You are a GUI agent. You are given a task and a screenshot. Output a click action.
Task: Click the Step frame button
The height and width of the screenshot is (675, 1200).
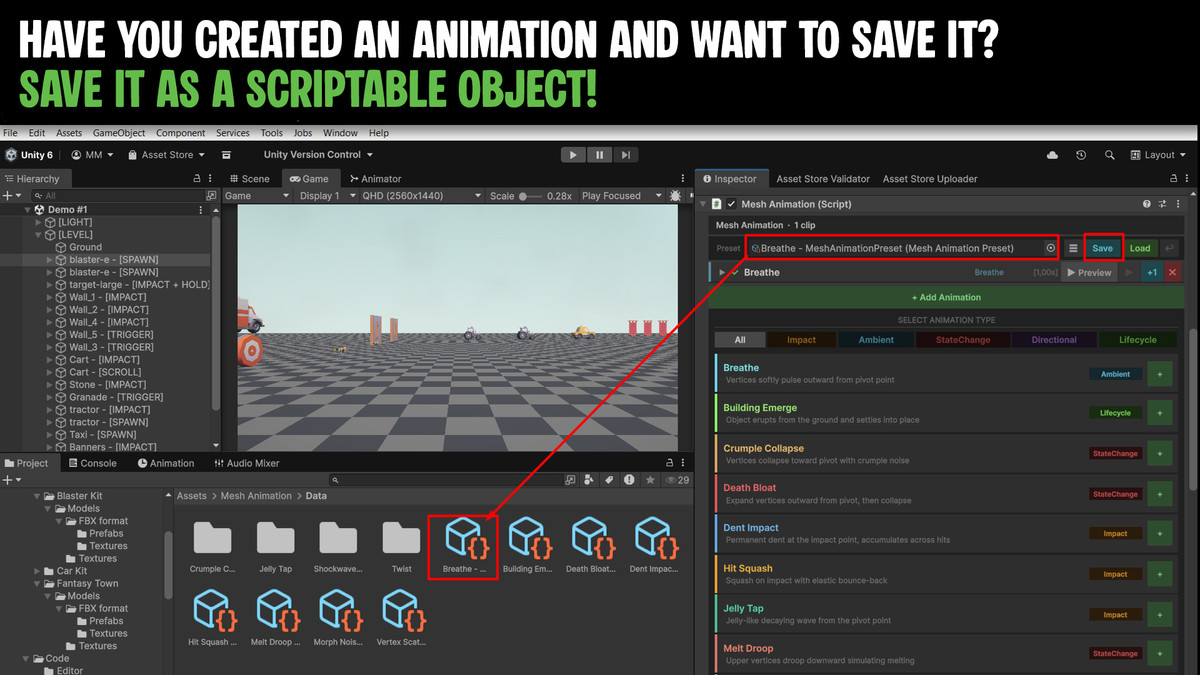(x=625, y=155)
